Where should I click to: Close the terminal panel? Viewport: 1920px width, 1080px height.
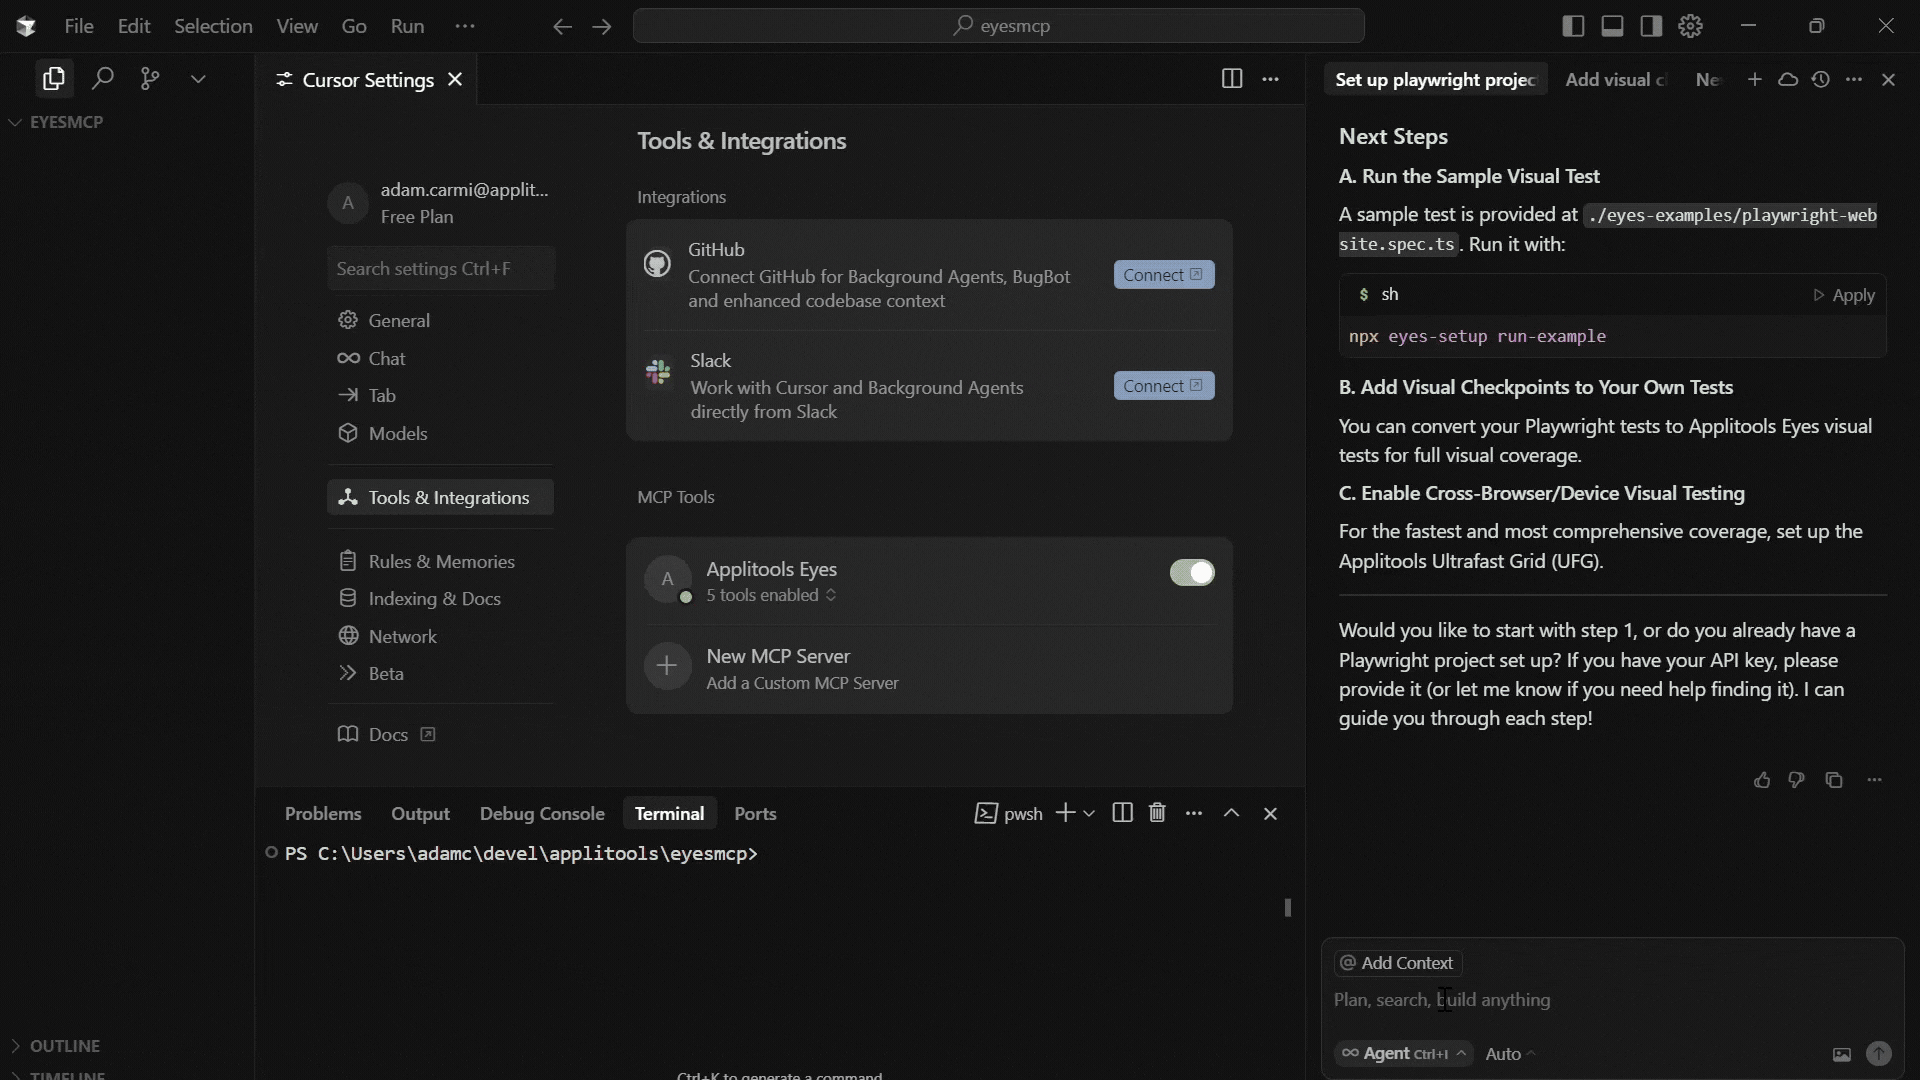point(1270,813)
